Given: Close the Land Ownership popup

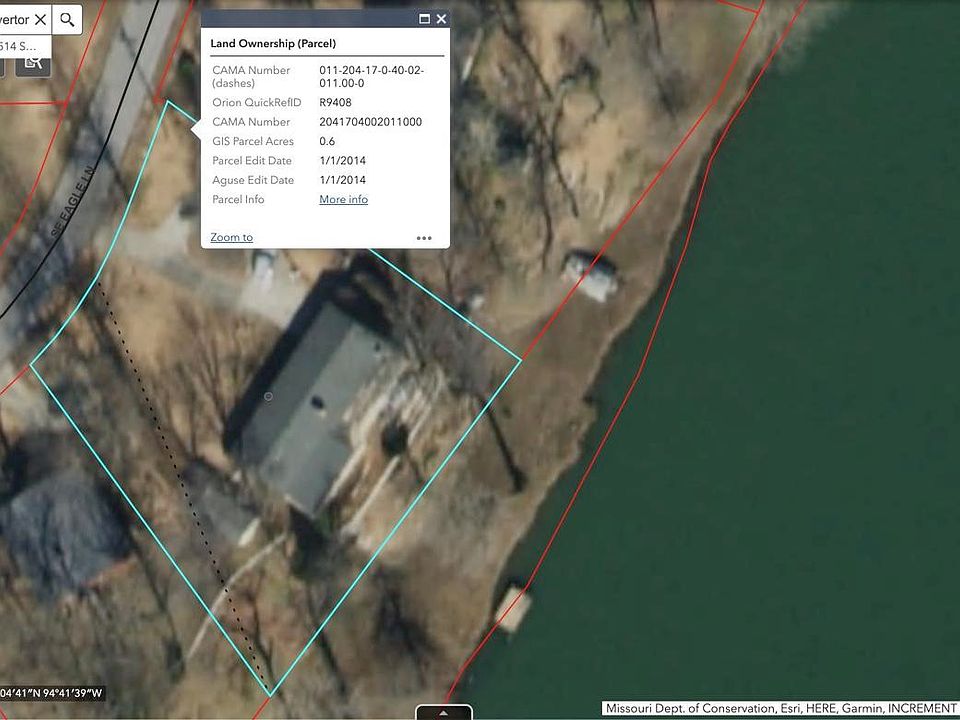Looking at the screenshot, I should [441, 19].
